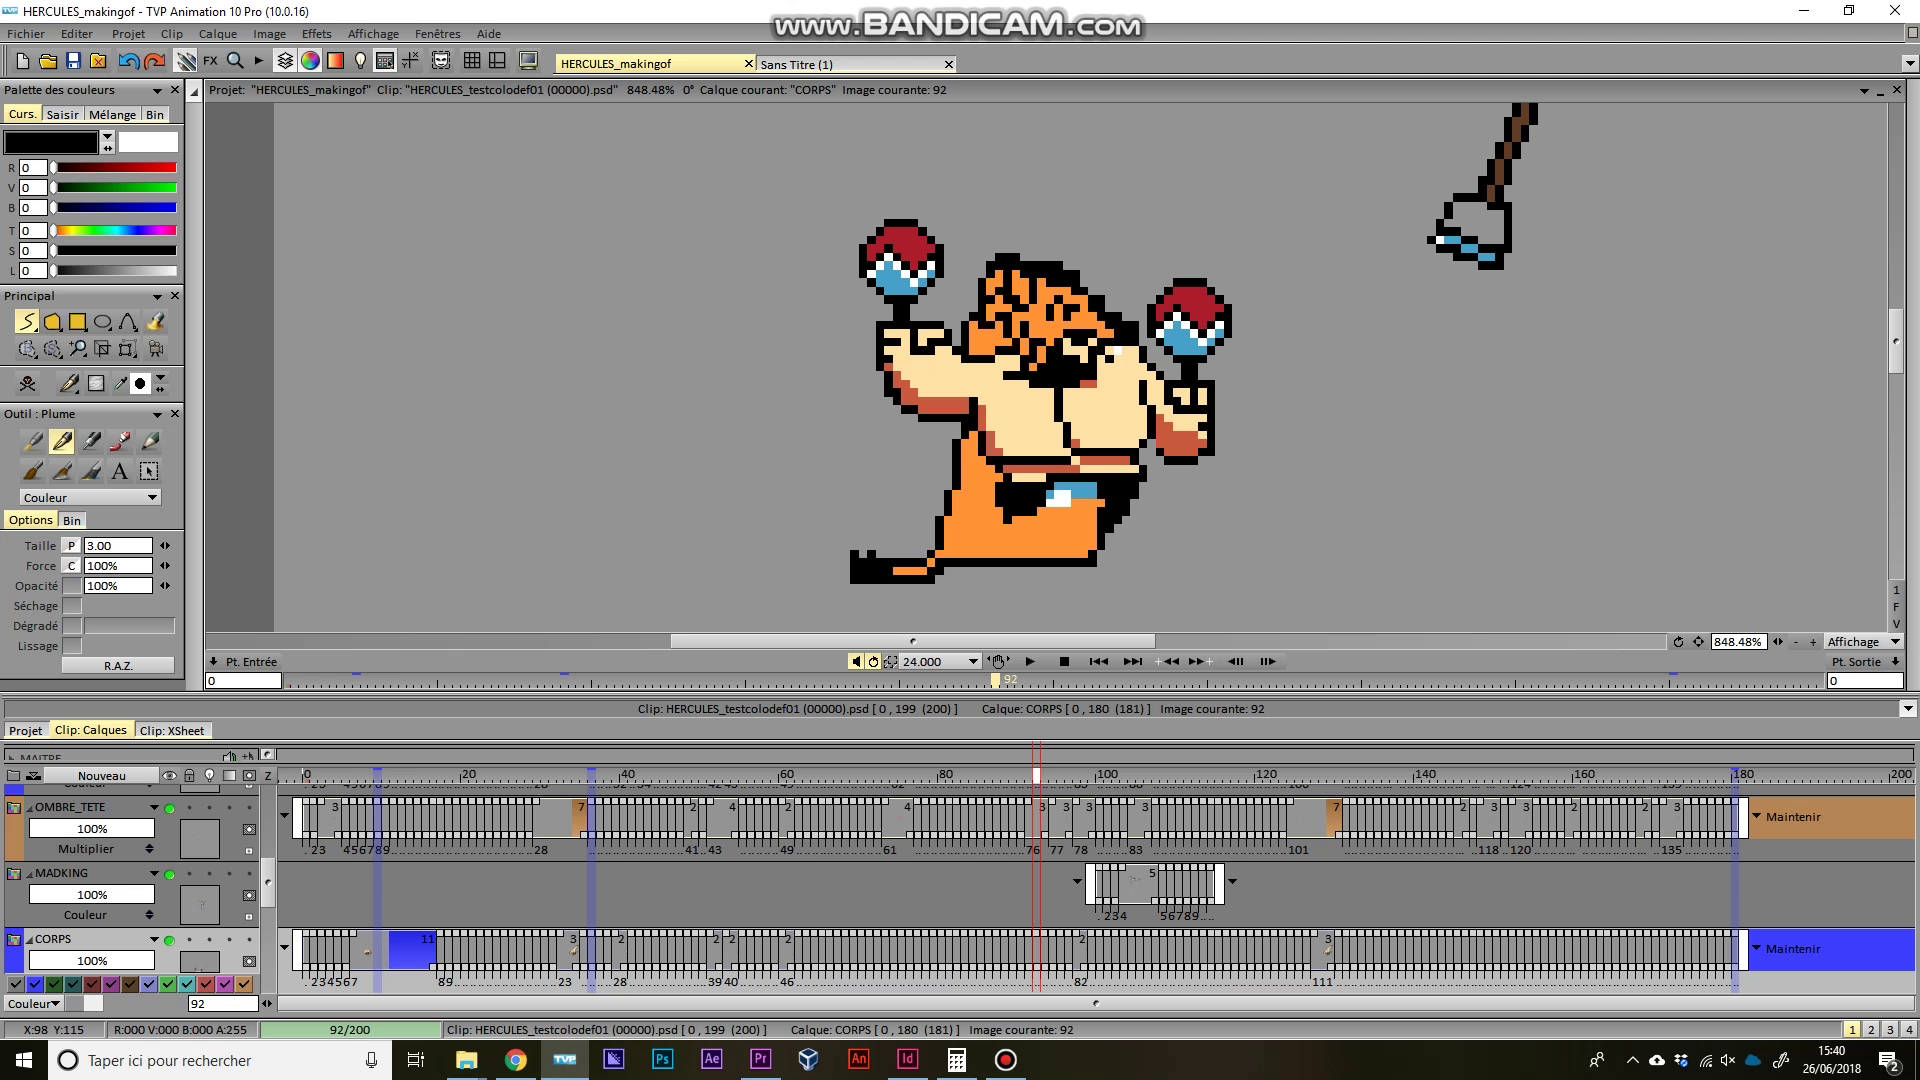Open the Effets menu
Screen dimensions: 1920x1080
(316, 33)
